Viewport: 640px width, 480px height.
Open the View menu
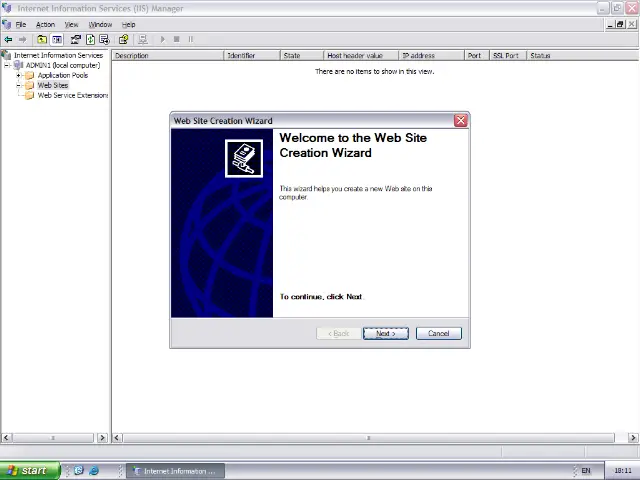(x=71, y=24)
